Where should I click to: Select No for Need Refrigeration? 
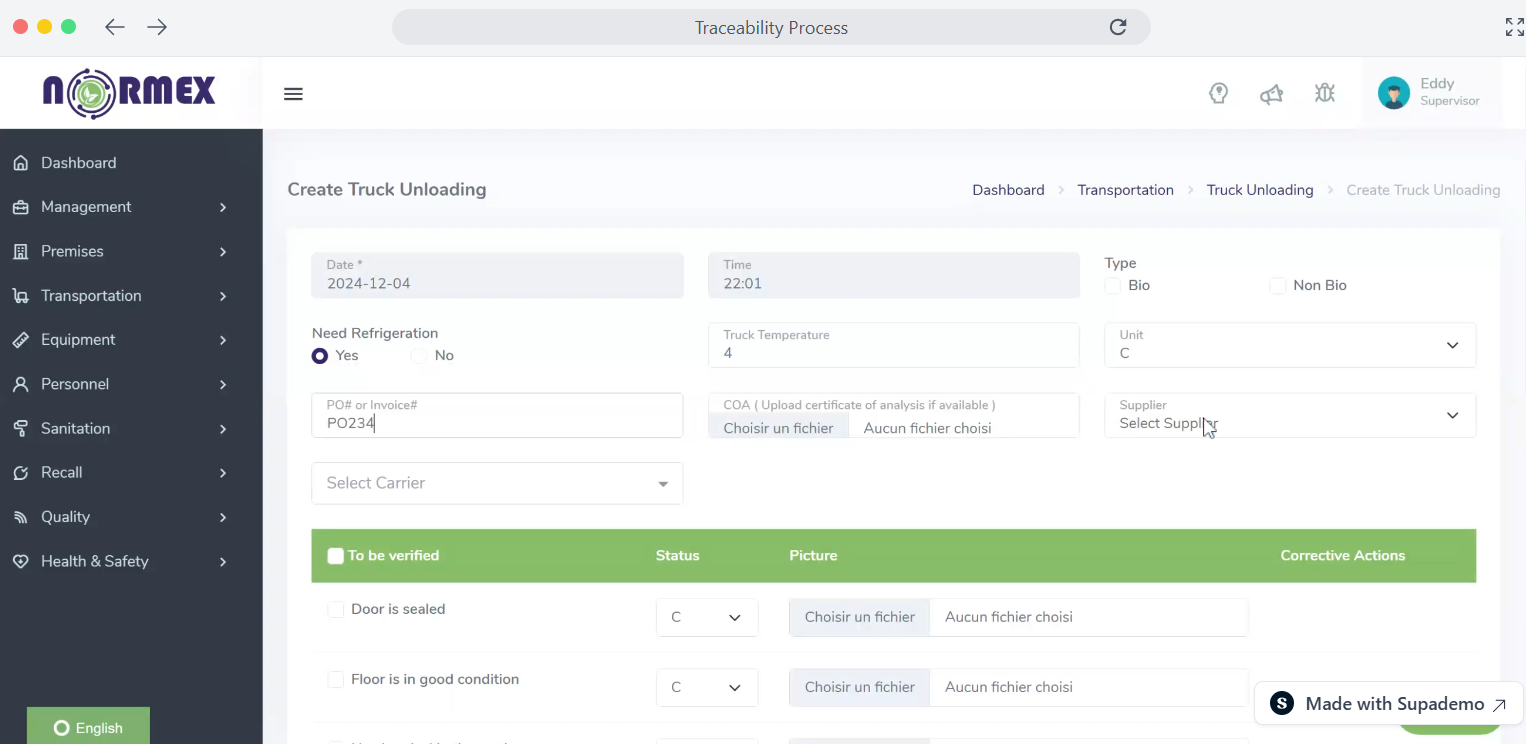pos(419,356)
